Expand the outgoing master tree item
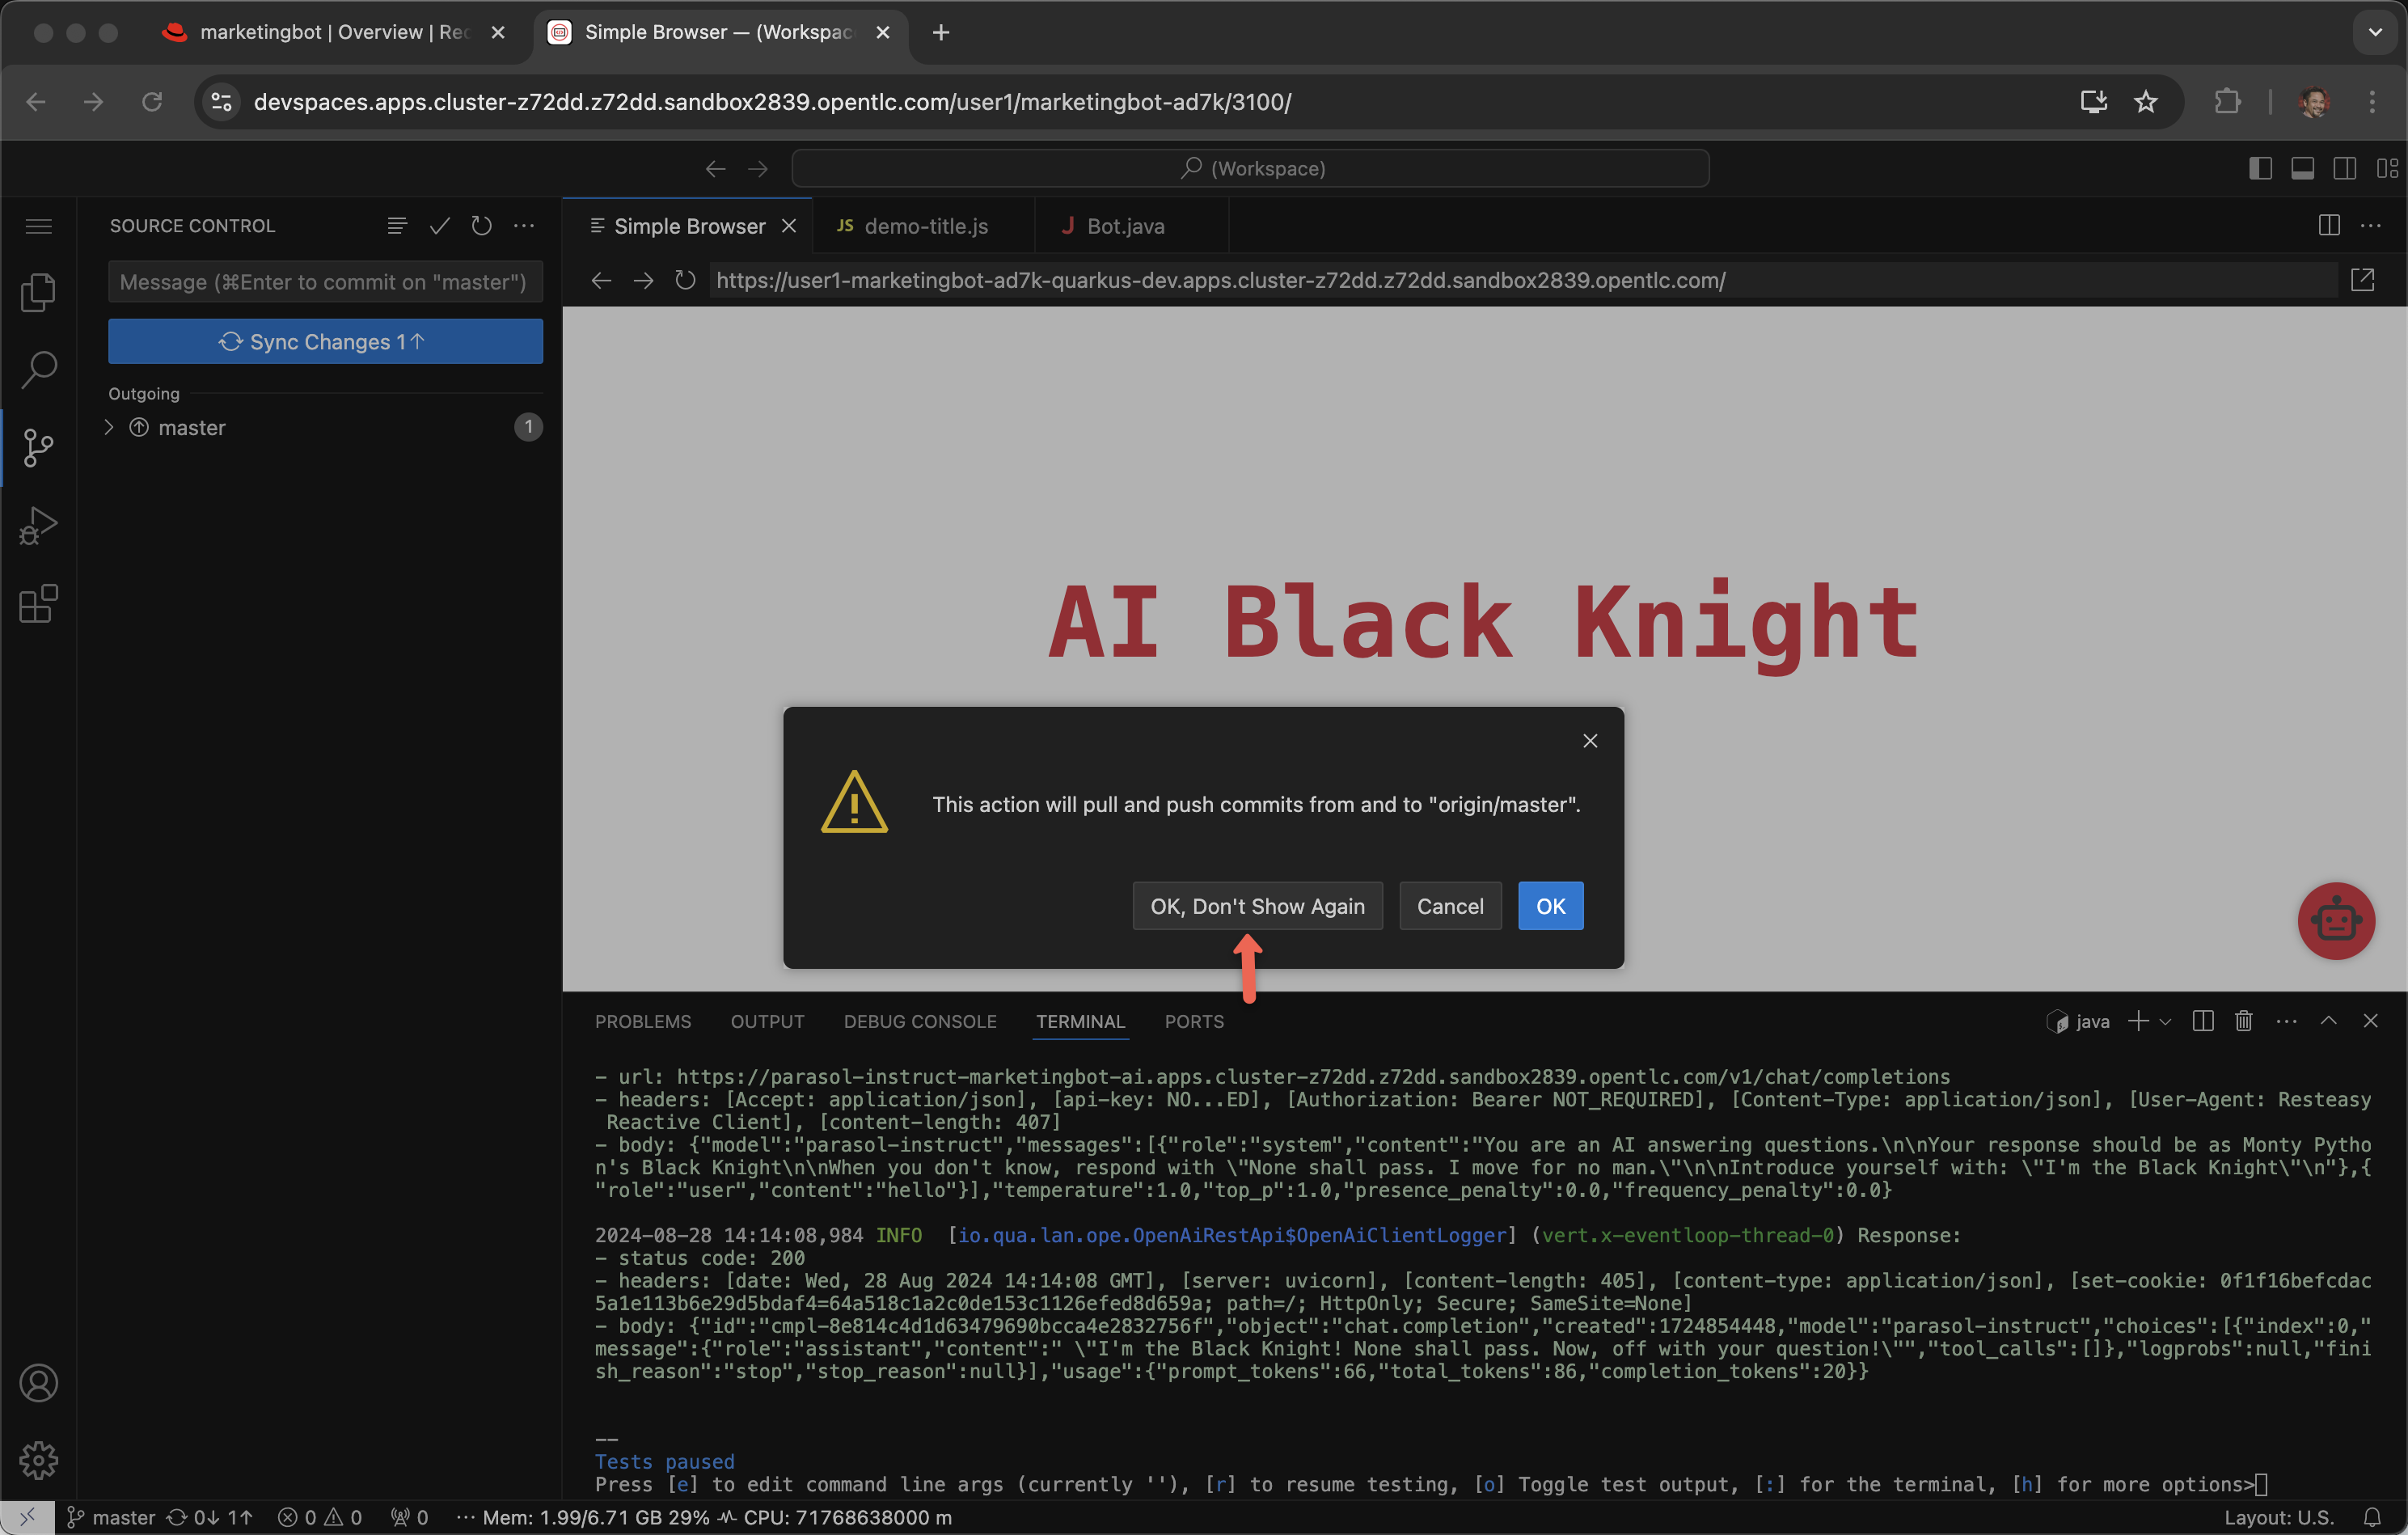The width and height of the screenshot is (2408, 1535). [109, 427]
